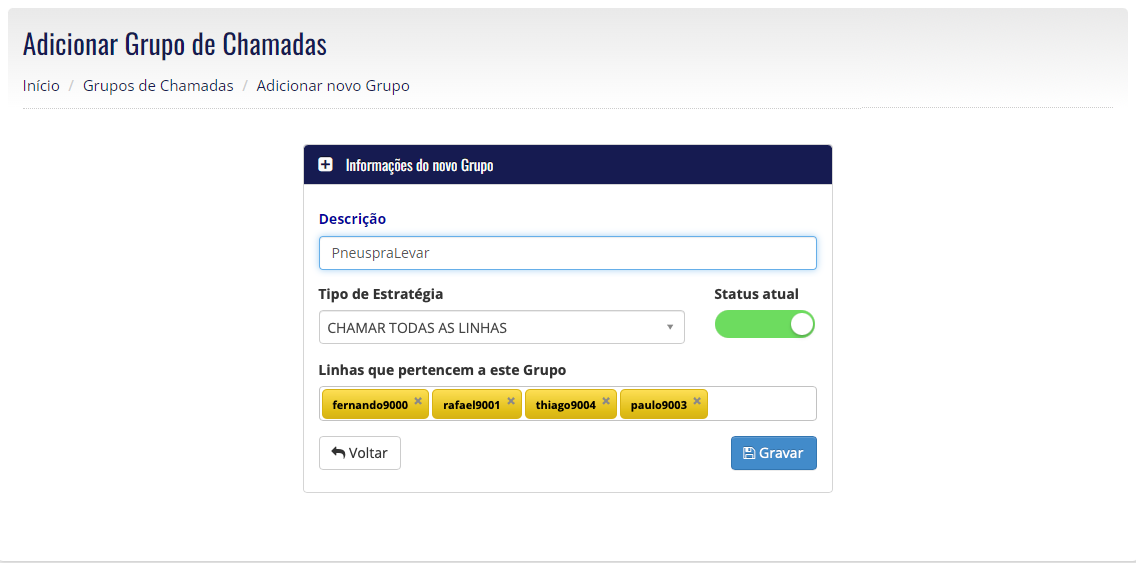1136x563 pixels.
Task: Remove the paulo9003 line tag
Action: 697,401
